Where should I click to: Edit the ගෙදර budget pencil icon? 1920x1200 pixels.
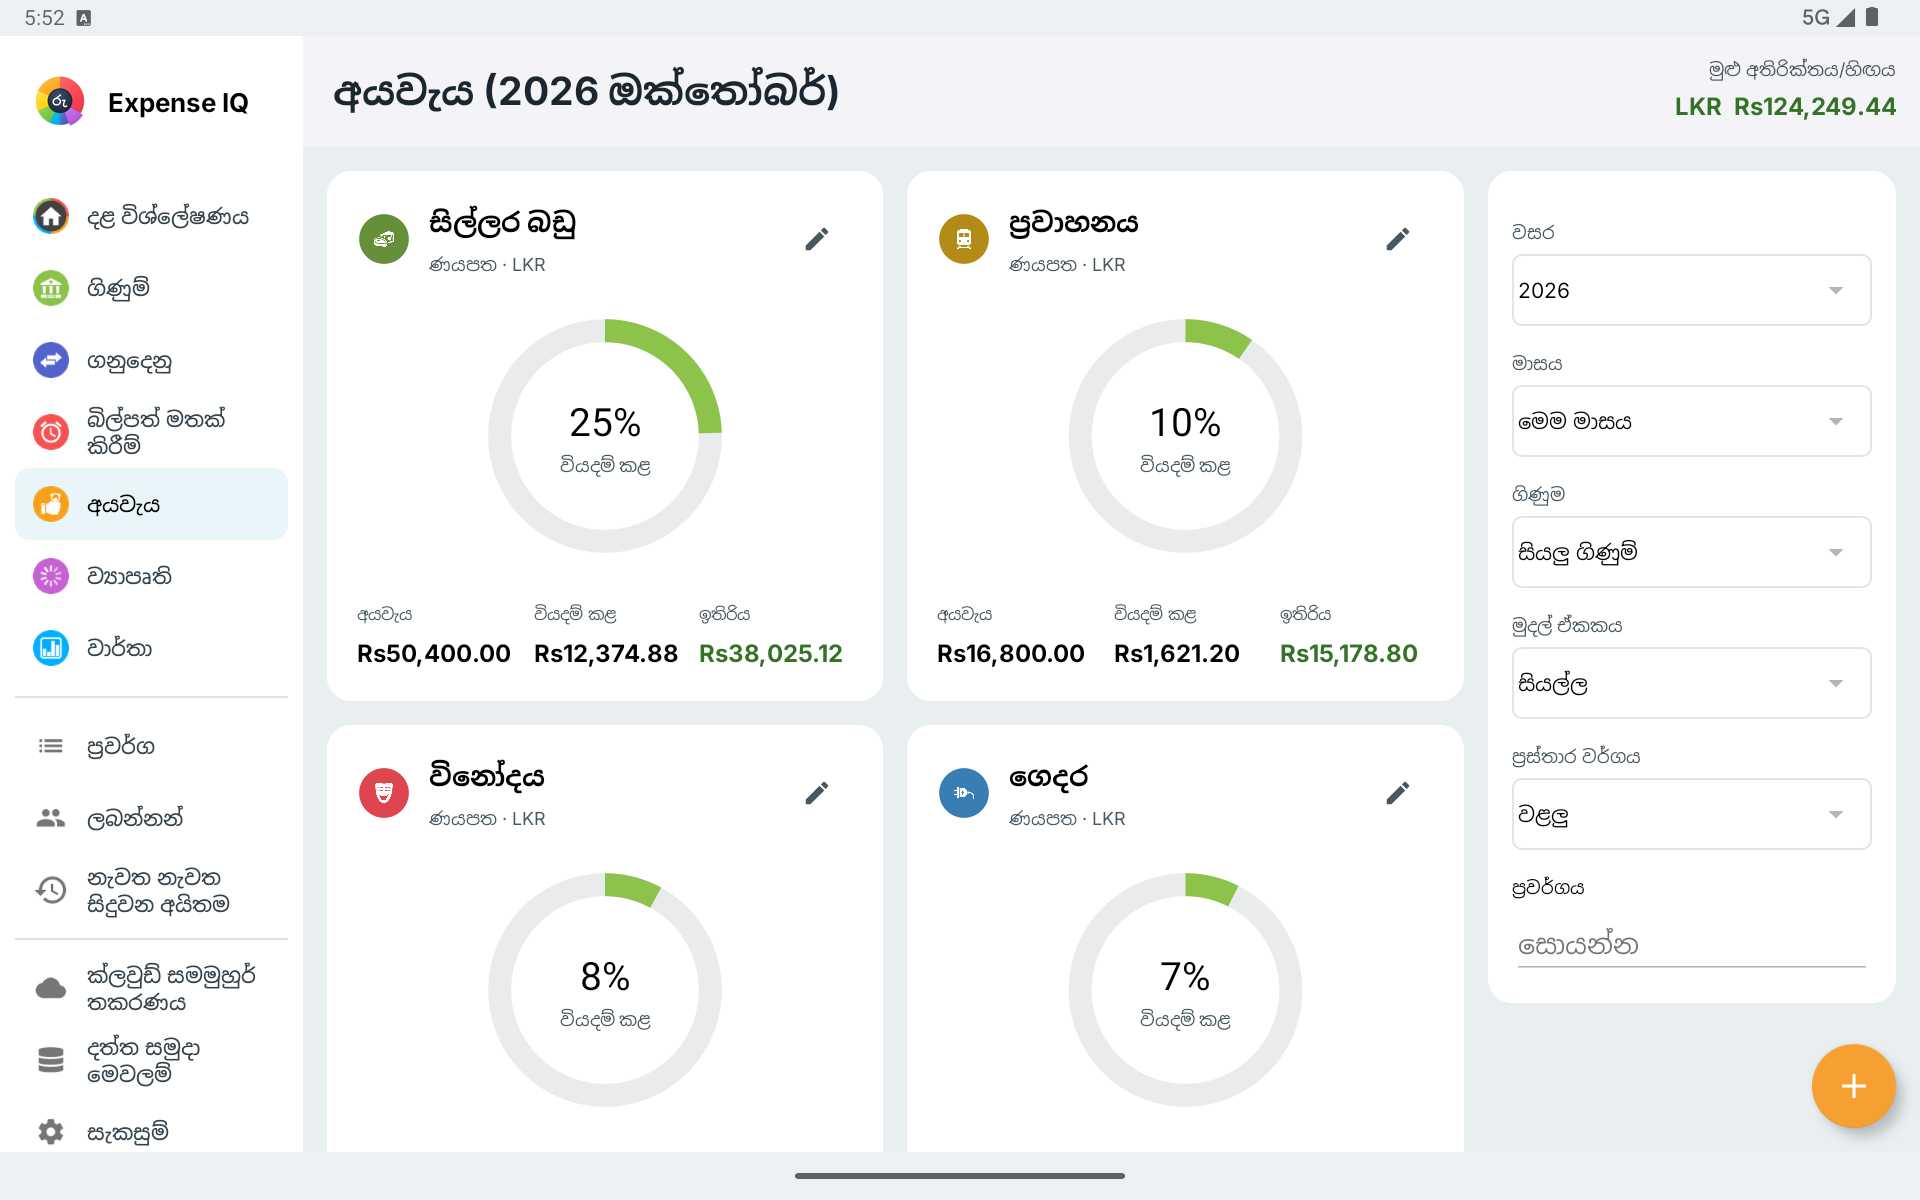[1398, 793]
